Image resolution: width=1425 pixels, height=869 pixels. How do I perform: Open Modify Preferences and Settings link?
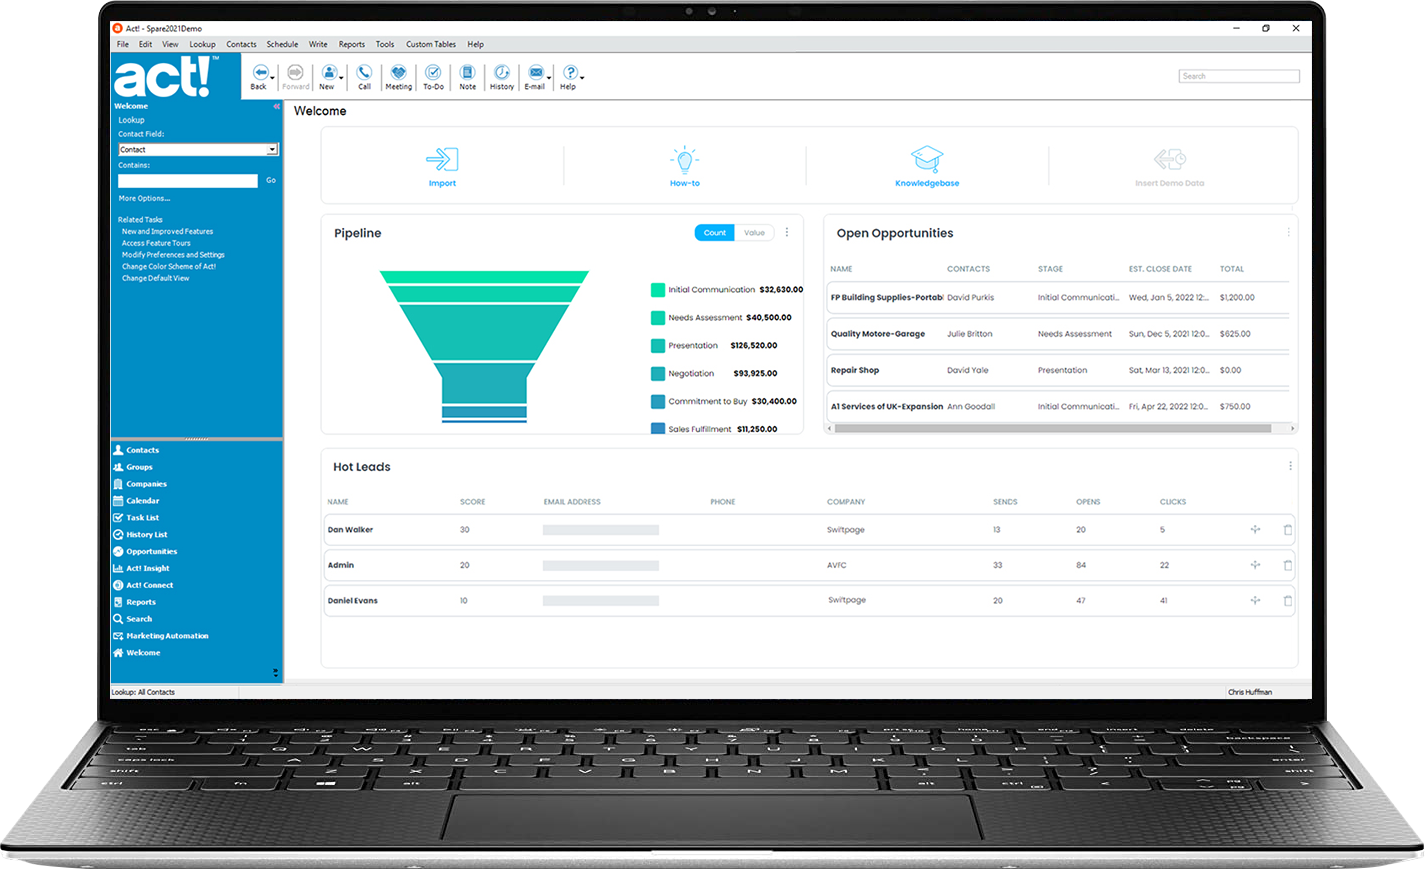[173, 255]
